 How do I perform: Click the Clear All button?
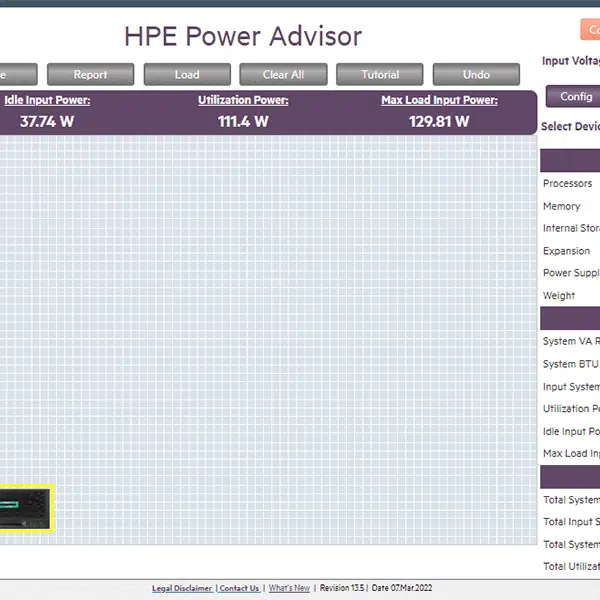[283, 74]
